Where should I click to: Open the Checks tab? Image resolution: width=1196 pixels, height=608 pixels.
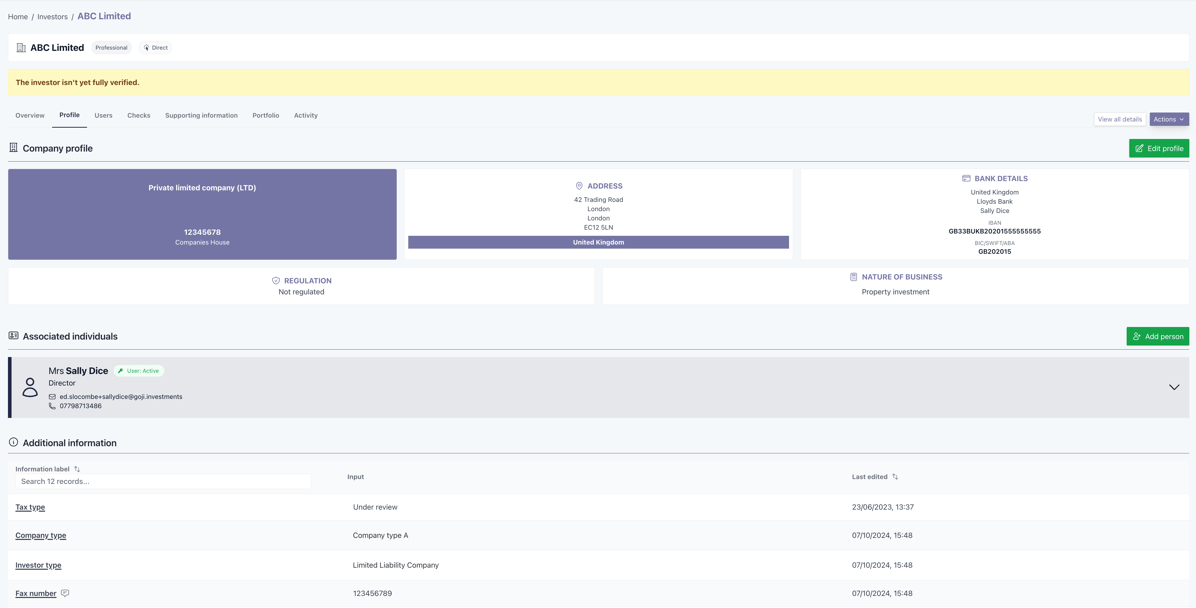click(x=138, y=115)
